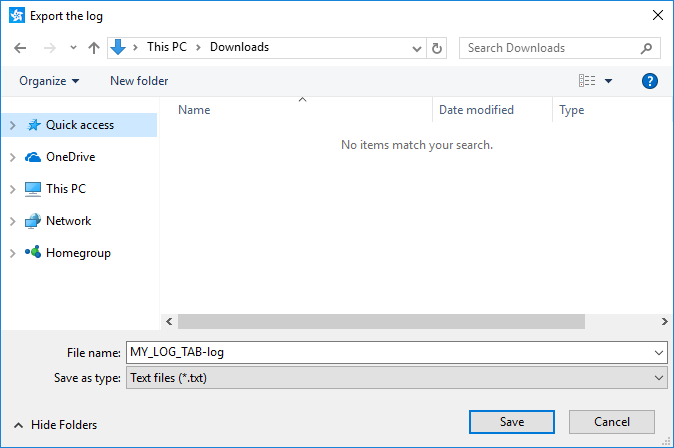Collapse the panel with Hide Folders

pos(56,425)
